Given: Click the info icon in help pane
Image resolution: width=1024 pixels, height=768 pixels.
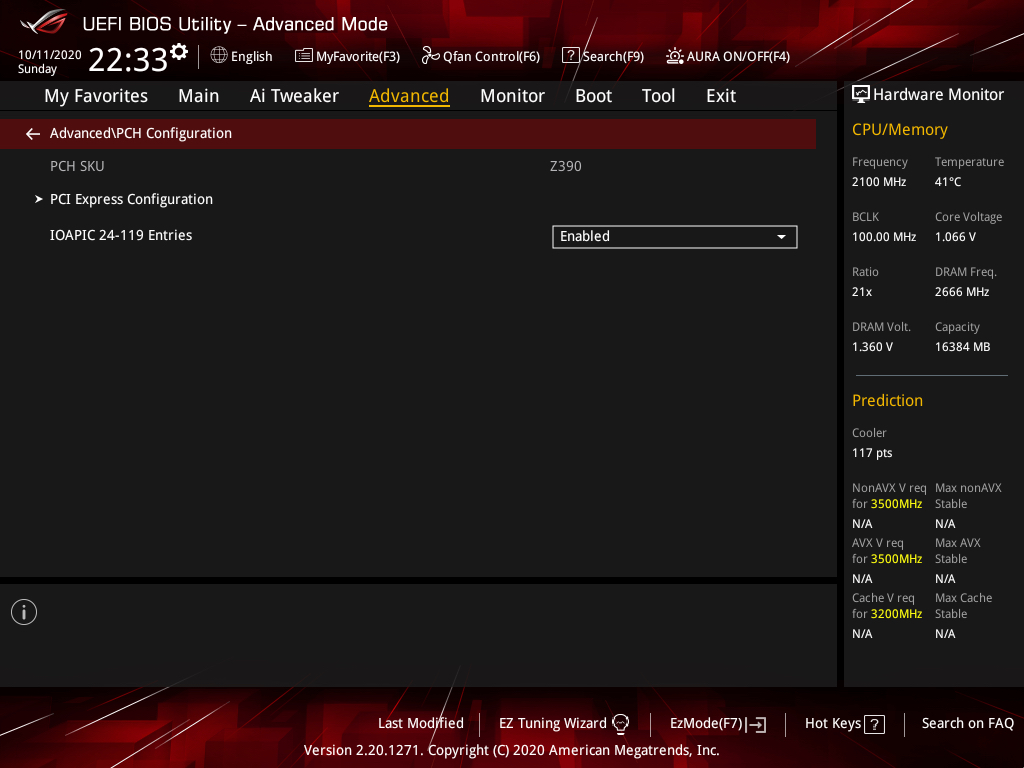Looking at the screenshot, I should click(24, 612).
